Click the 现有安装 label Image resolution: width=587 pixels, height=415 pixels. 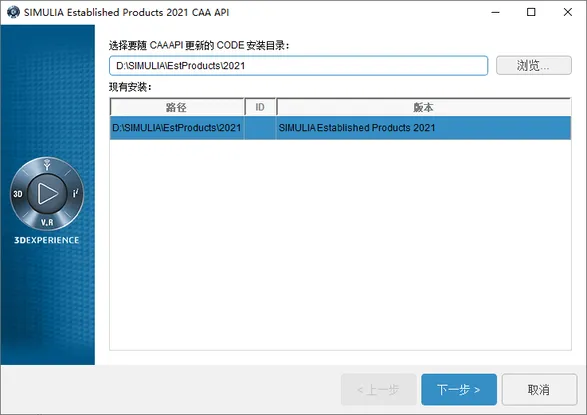pos(130,87)
